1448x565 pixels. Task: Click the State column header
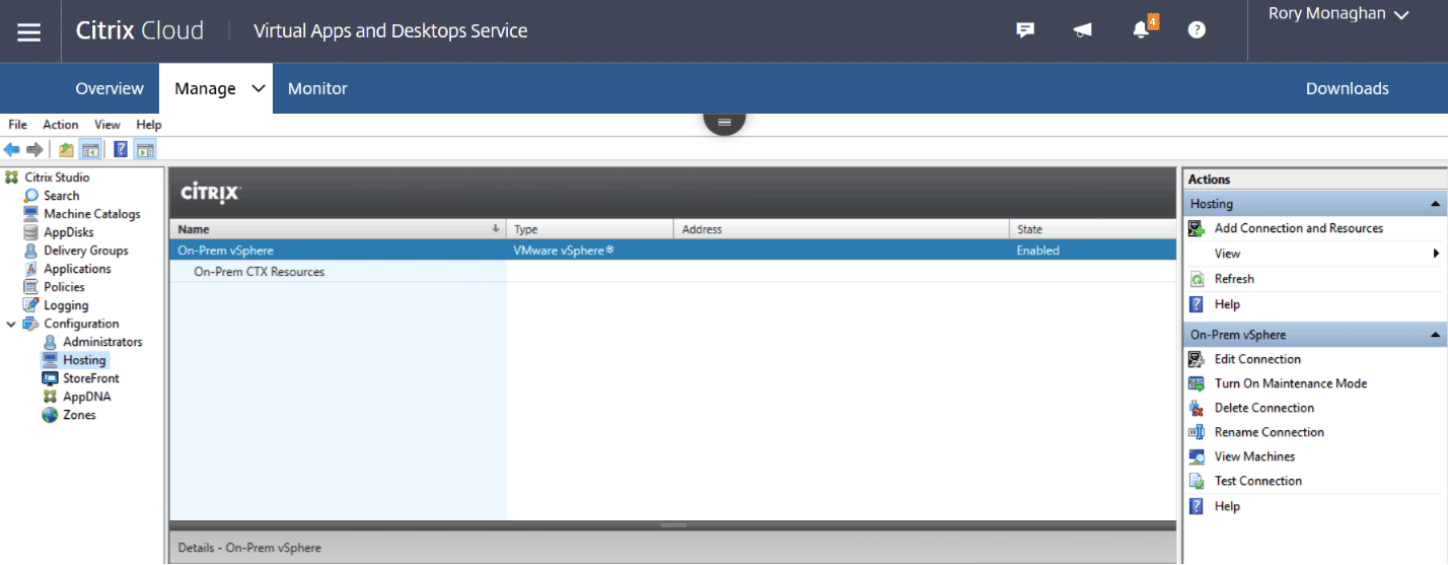point(1092,230)
